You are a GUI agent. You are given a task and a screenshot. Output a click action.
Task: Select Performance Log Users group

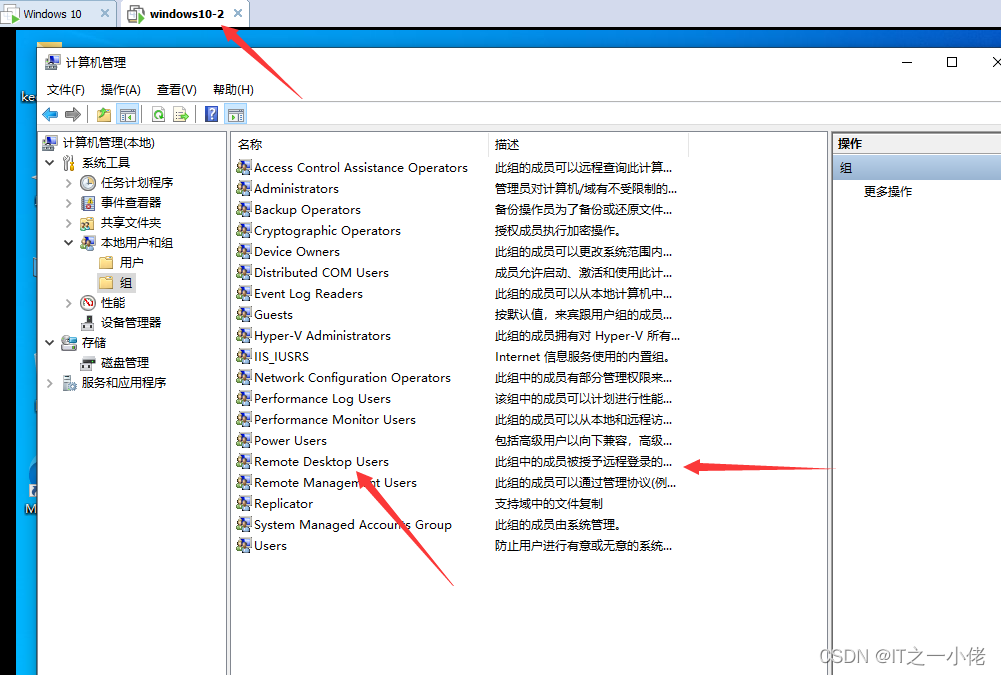point(322,398)
